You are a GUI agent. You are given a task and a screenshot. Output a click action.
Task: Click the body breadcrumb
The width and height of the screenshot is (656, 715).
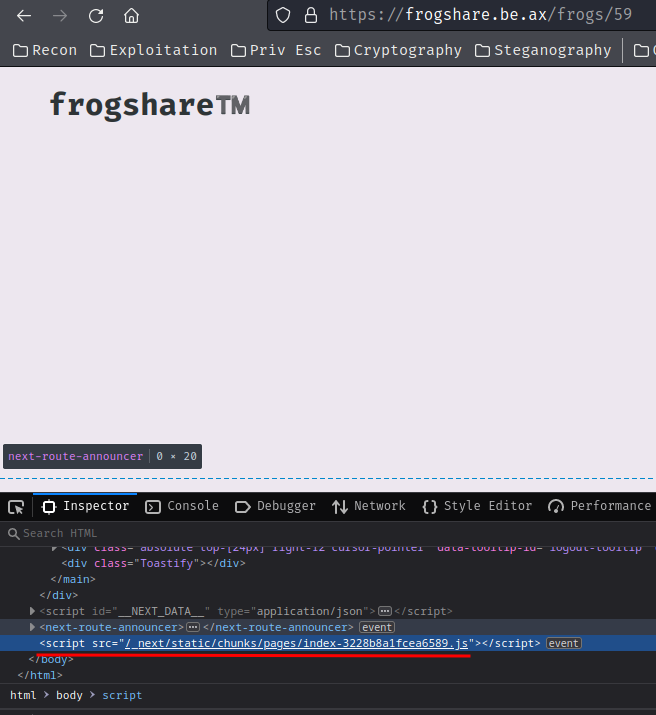coord(69,695)
